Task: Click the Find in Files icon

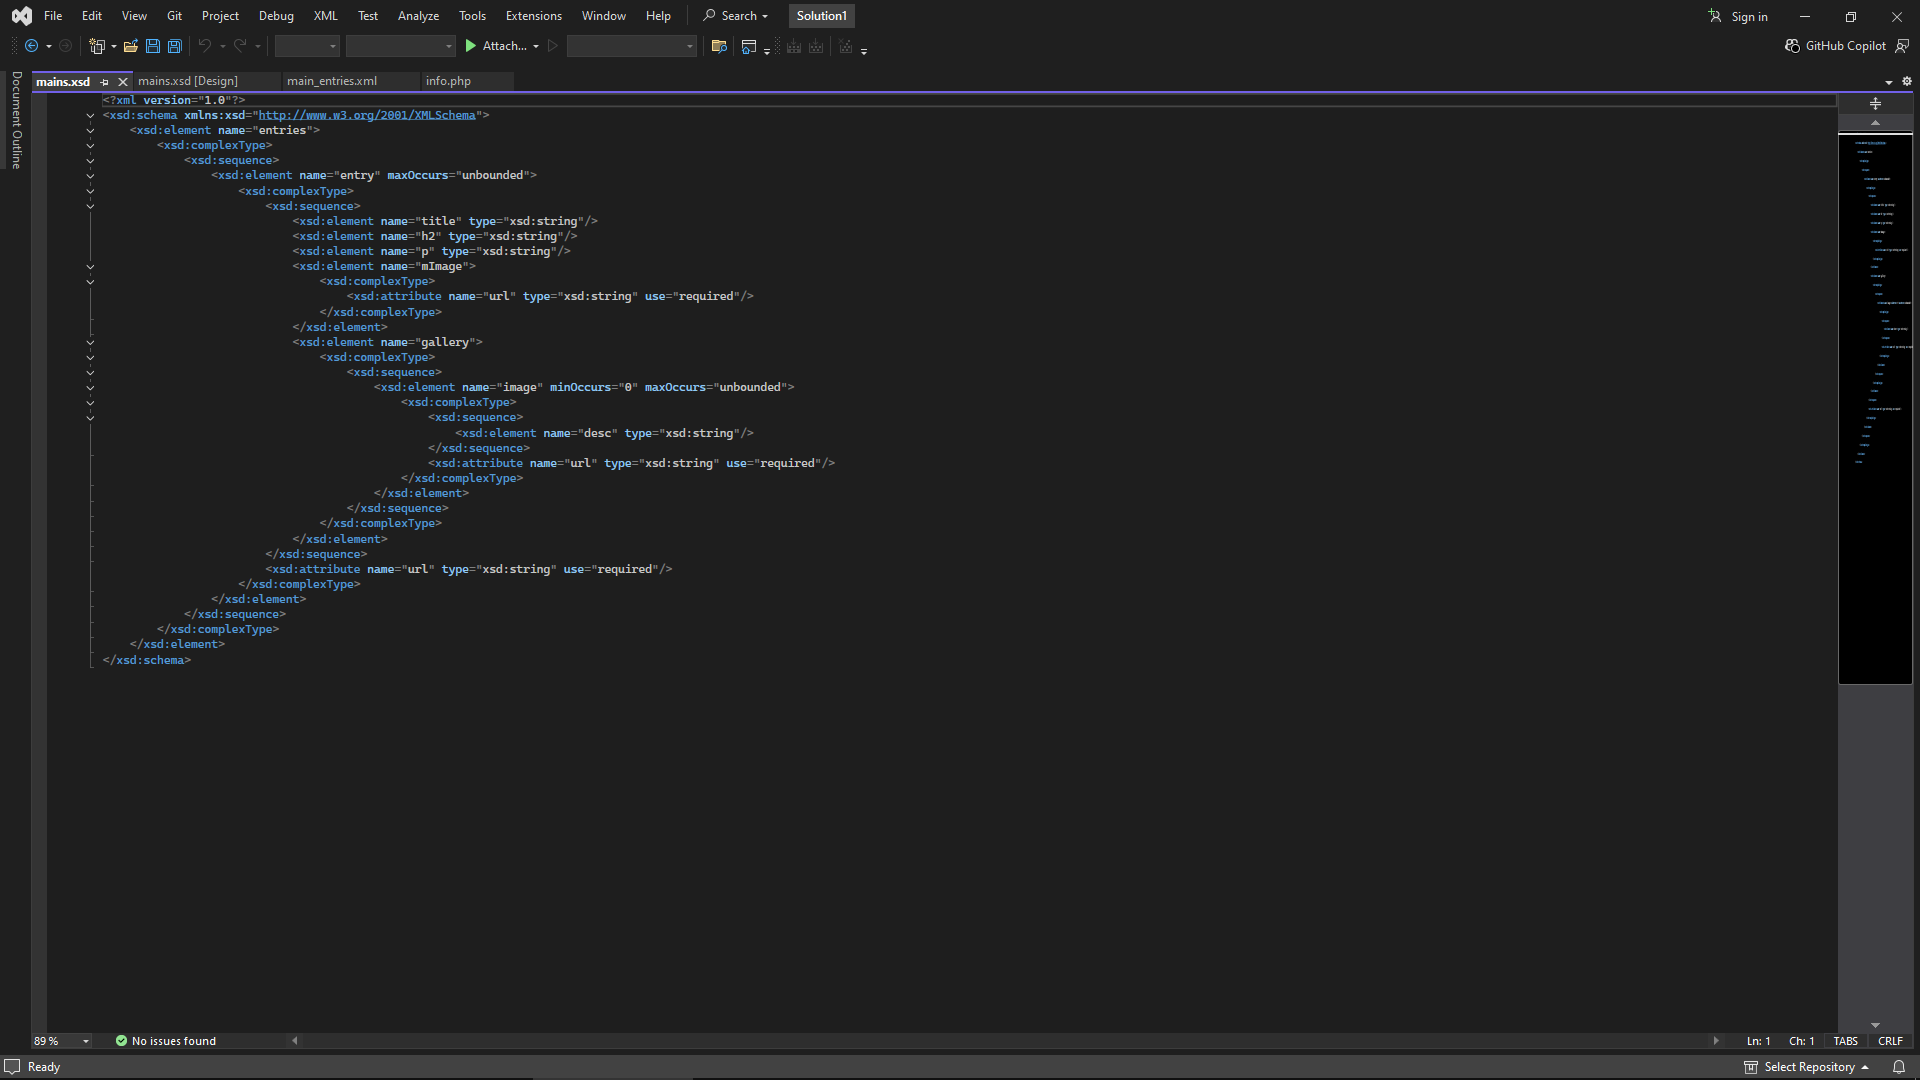Action: tap(718, 46)
